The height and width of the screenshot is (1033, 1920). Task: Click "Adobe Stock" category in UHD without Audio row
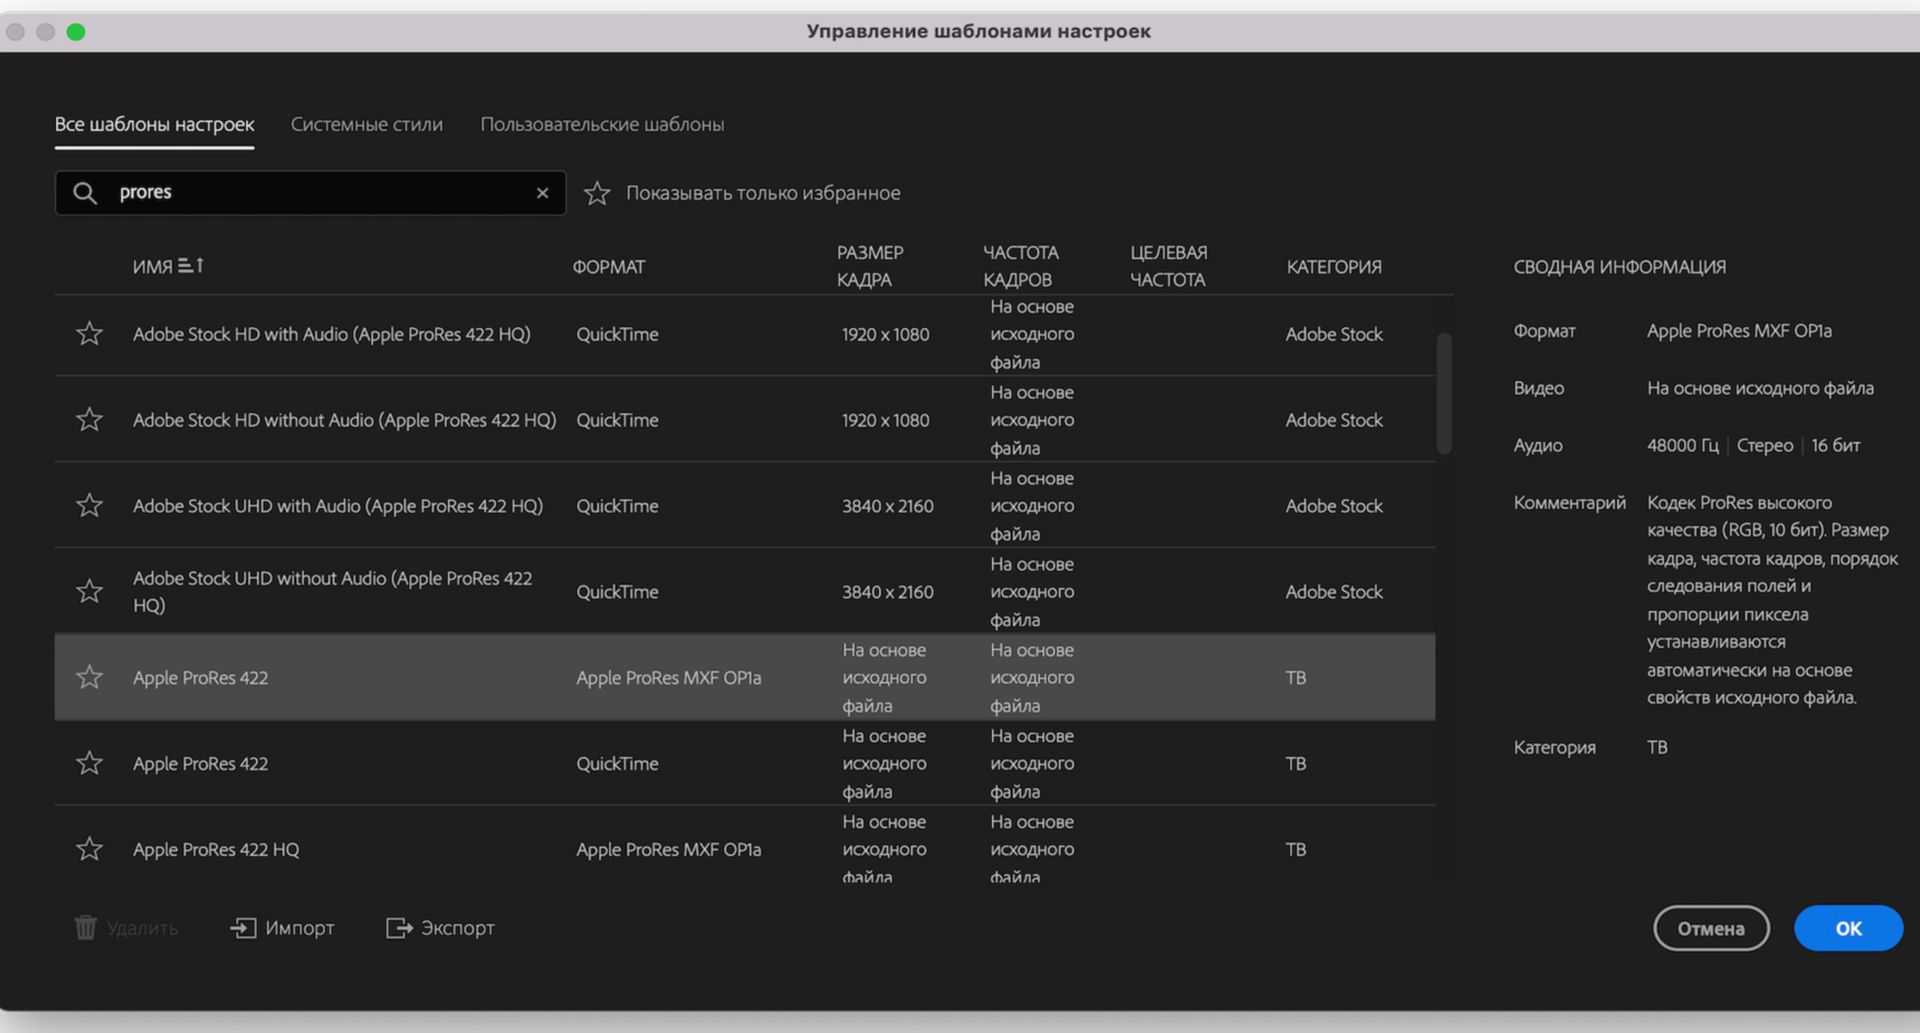click(x=1334, y=592)
